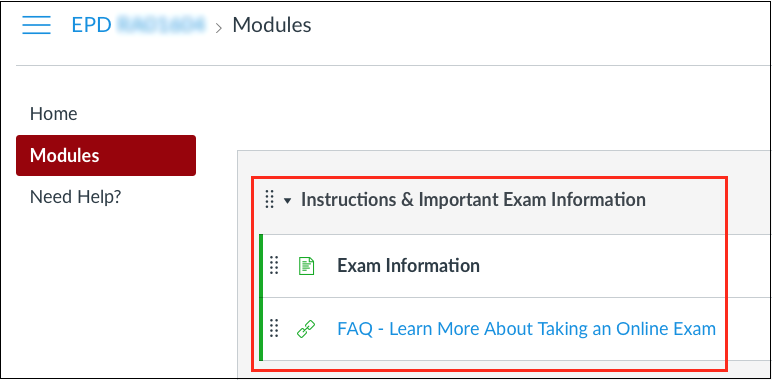Open the Need Help? sidebar link
The height and width of the screenshot is (380, 772).
75,197
